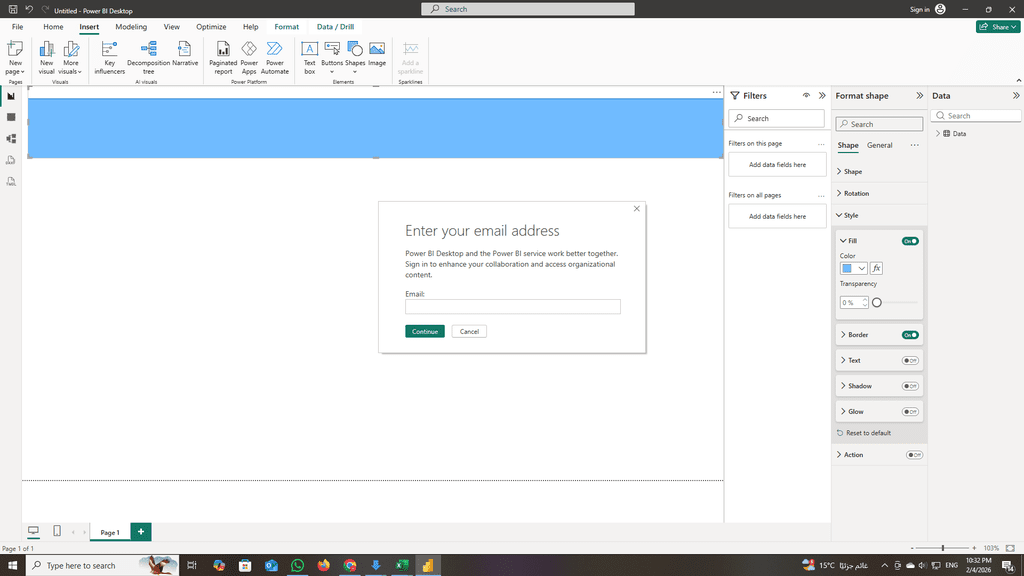This screenshot has height=576, width=1024.
Task: Open the fill Color dropdown
Action: coord(853,268)
